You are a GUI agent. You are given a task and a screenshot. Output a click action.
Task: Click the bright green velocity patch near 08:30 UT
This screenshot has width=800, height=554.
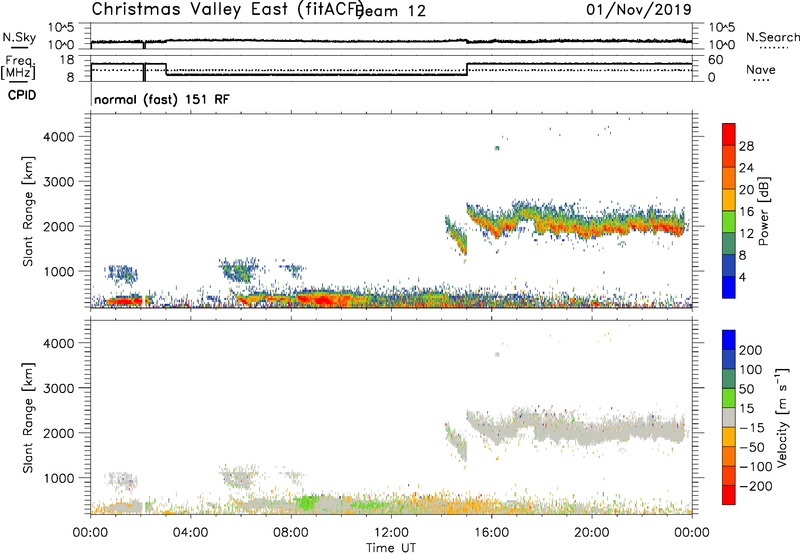tap(307, 502)
